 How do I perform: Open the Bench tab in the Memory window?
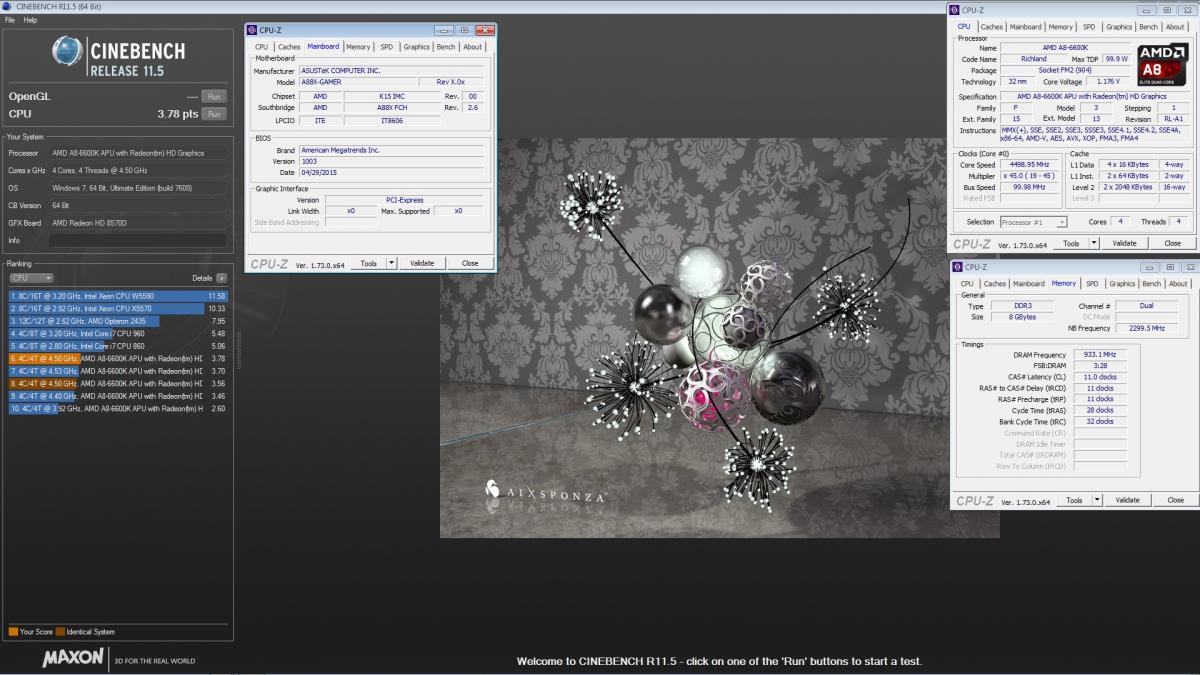[x=1152, y=284]
